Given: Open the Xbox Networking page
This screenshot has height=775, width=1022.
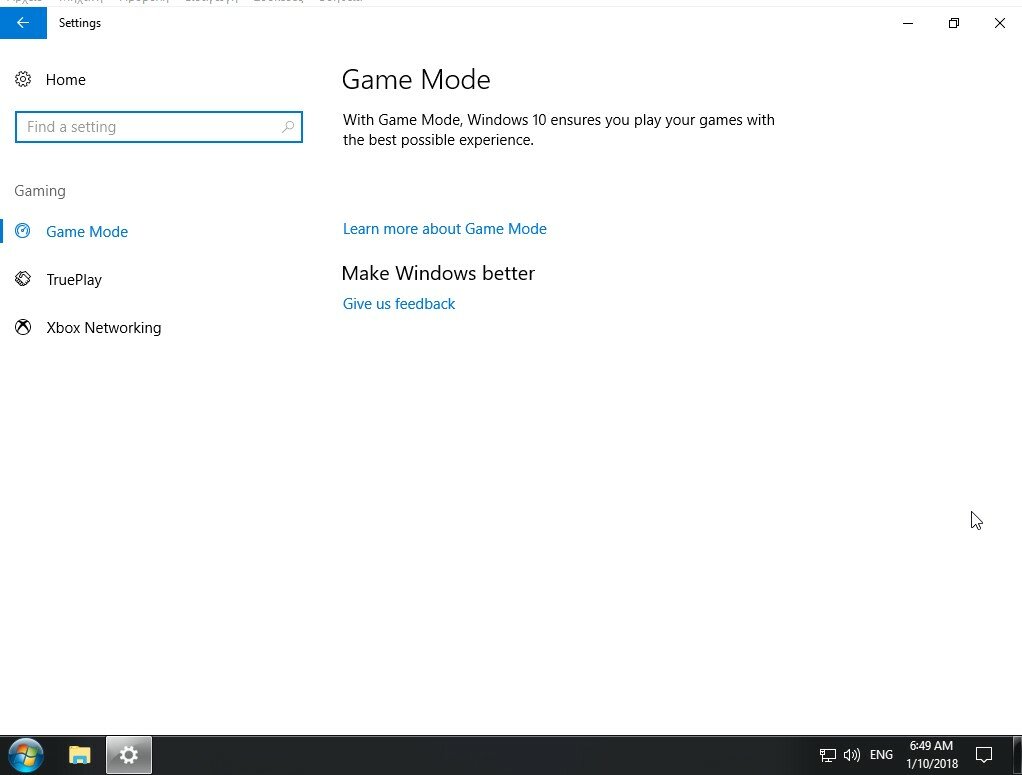Looking at the screenshot, I should coord(104,328).
